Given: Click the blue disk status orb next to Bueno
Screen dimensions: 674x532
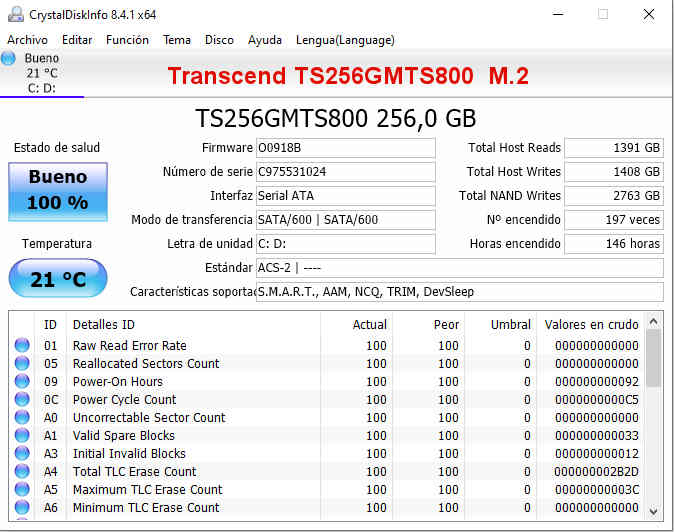Looking at the screenshot, I should [8, 58].
